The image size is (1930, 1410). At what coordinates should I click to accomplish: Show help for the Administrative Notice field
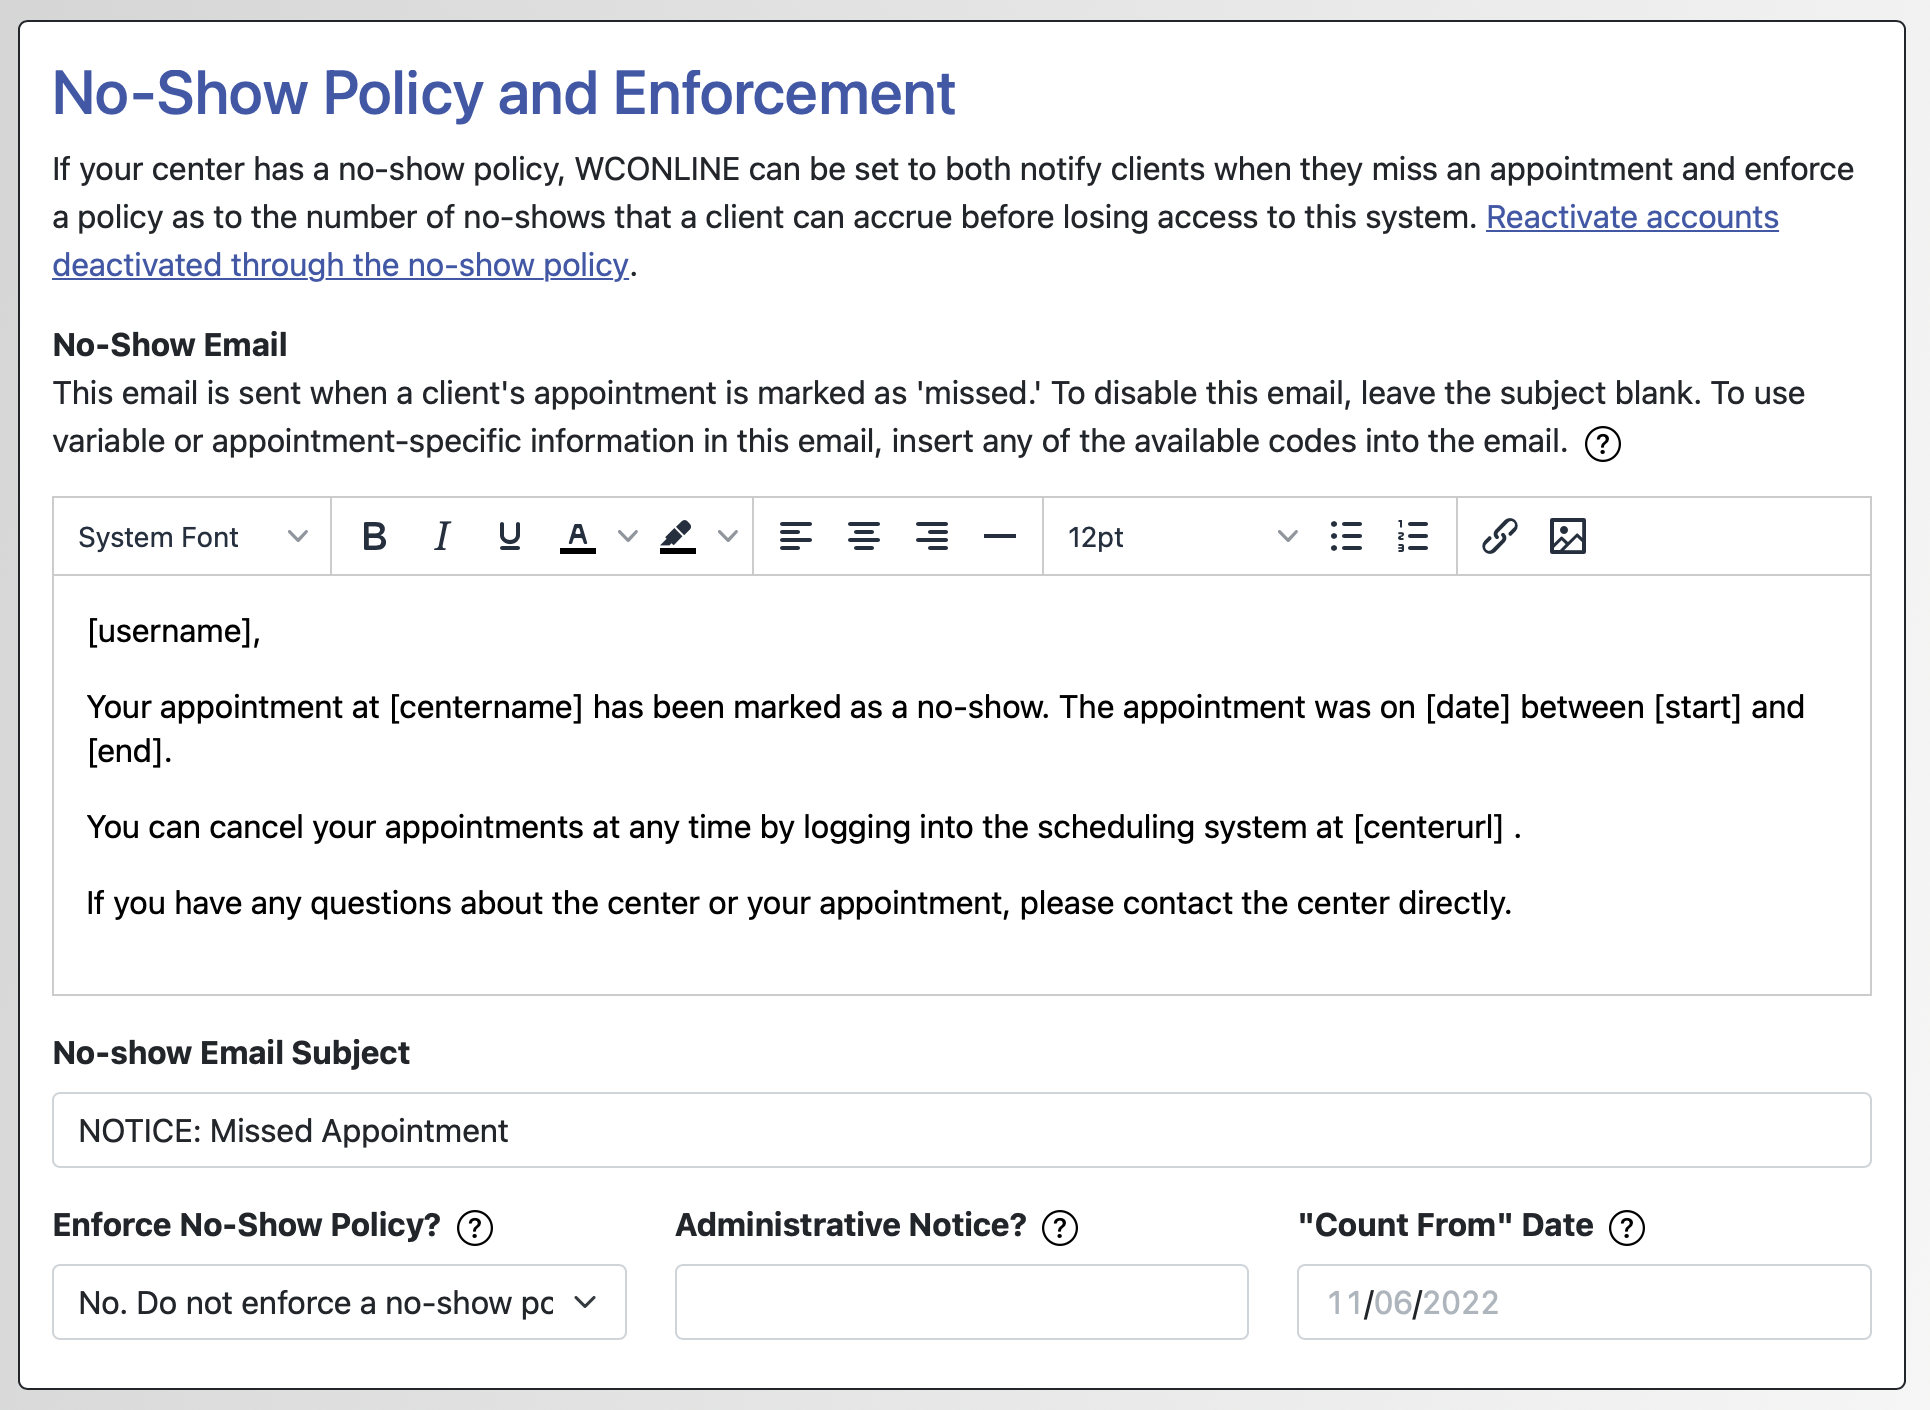(x=1059, y=1227)
